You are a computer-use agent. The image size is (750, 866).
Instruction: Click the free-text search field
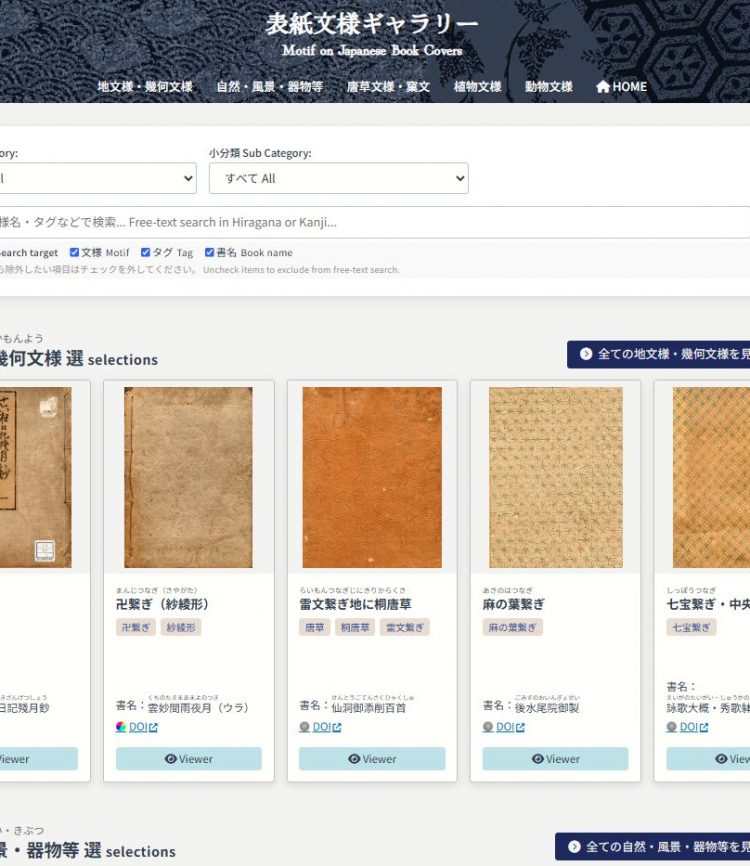coord(374,222)
